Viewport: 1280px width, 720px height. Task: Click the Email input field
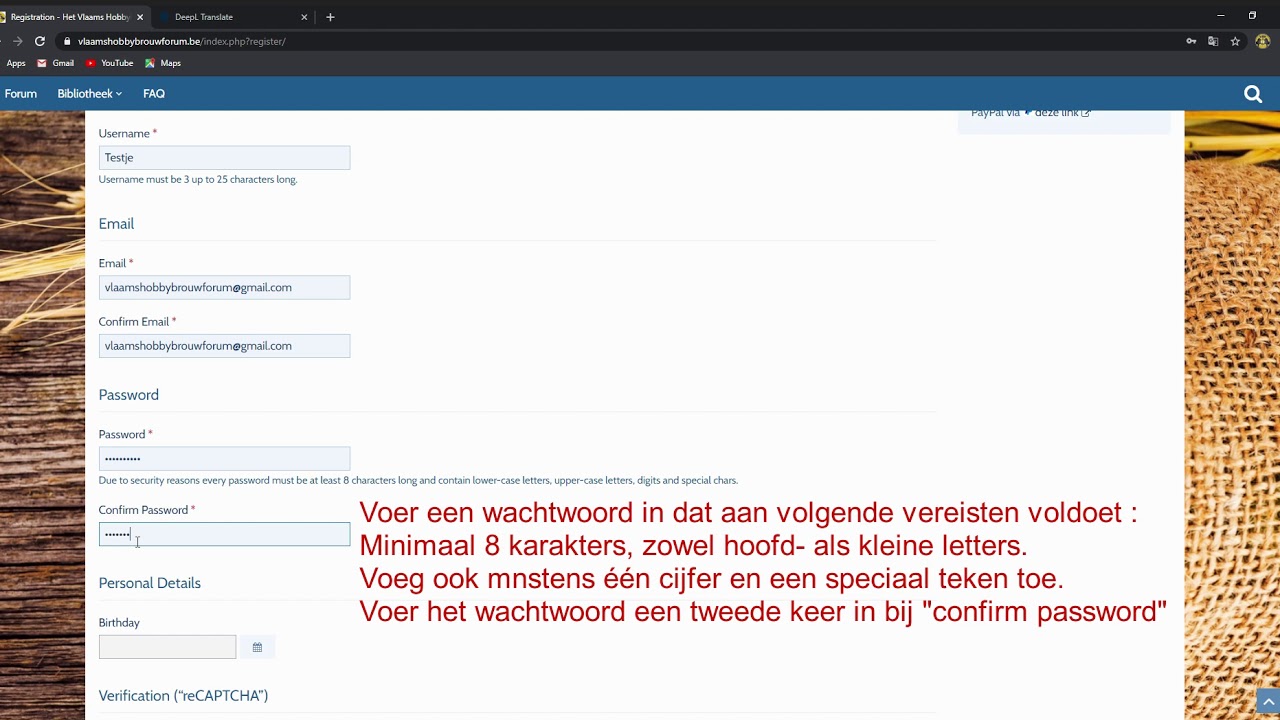(224, 287)
